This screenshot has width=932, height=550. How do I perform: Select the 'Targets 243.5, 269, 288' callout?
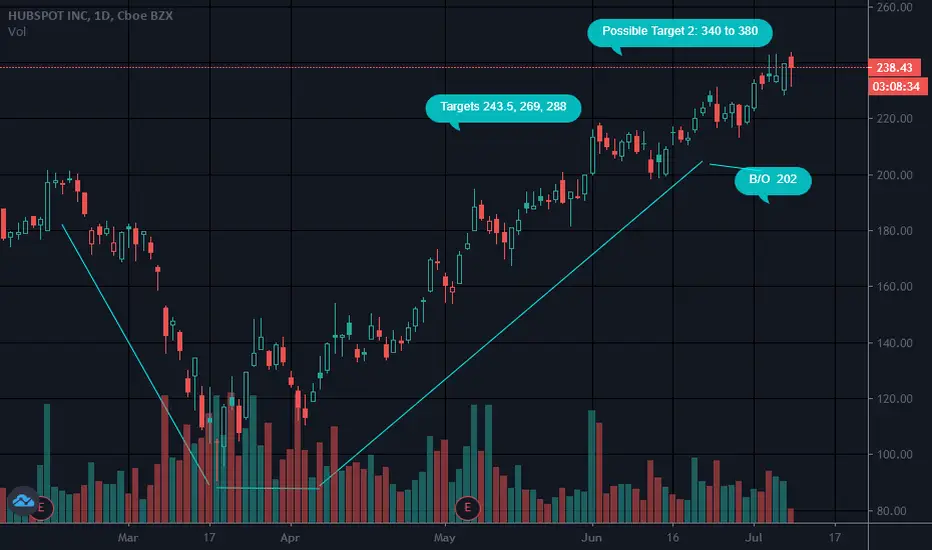(x=503, y=108)
